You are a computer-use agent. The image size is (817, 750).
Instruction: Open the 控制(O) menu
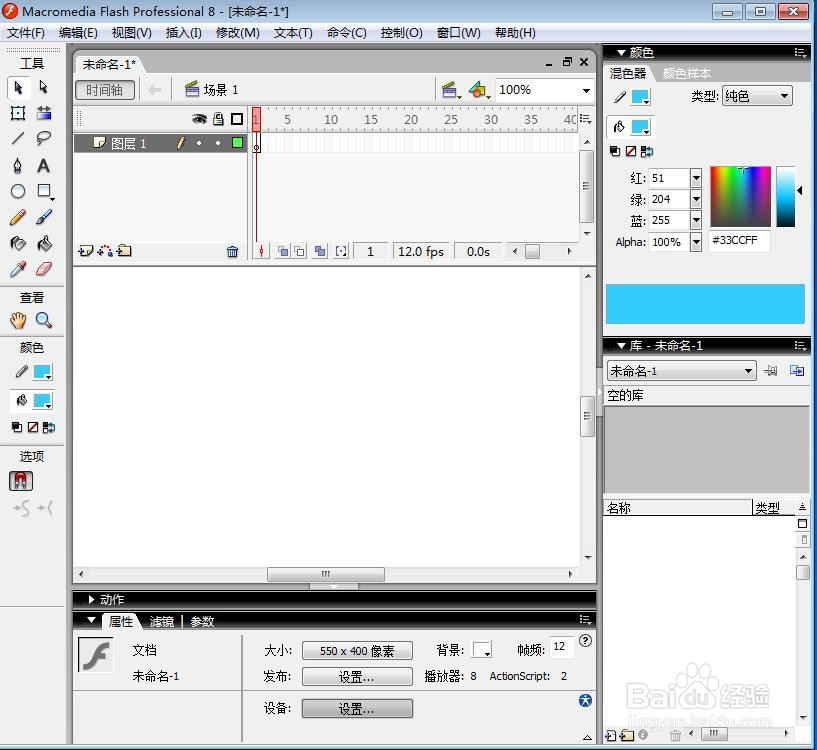[x=401, y=33]
